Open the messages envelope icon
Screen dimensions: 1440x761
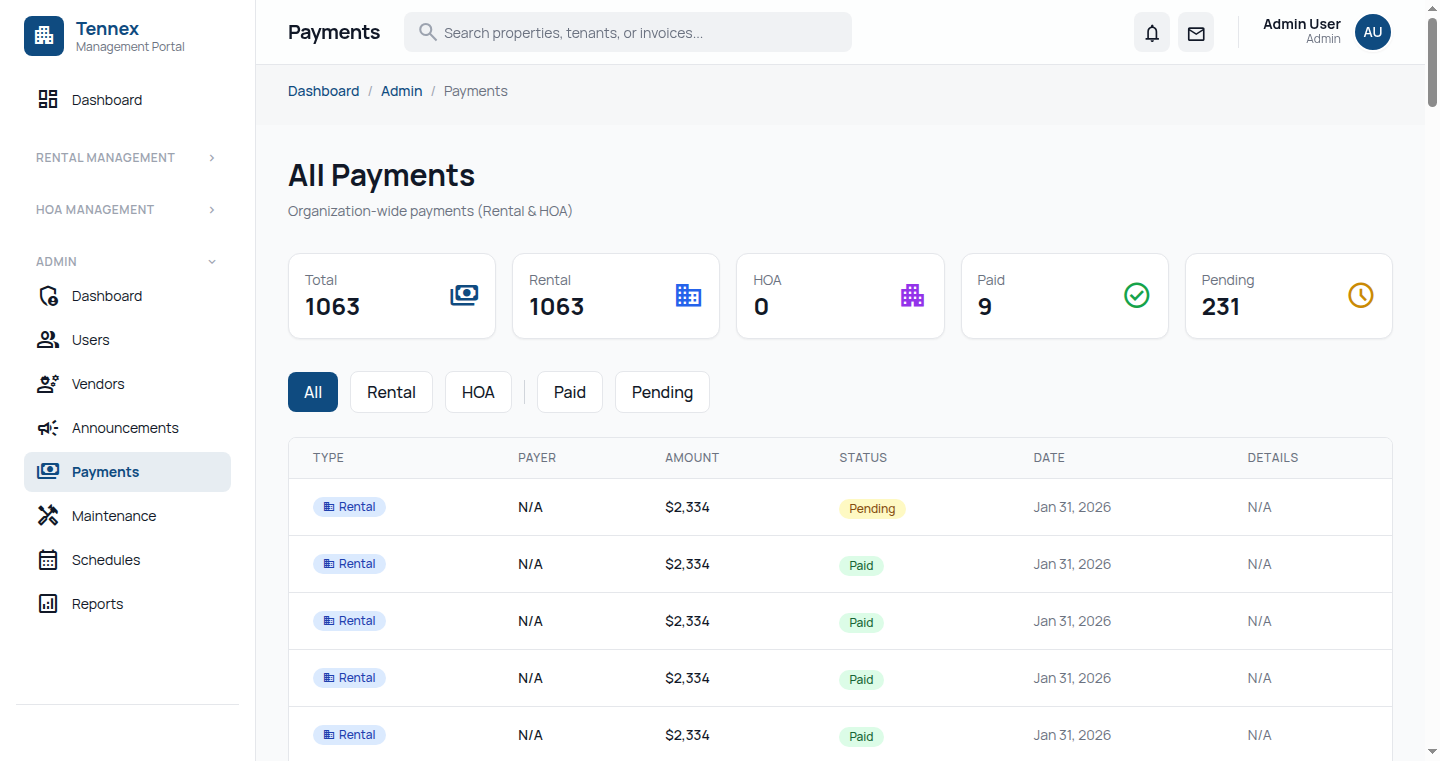click(x=1195, y=32)
